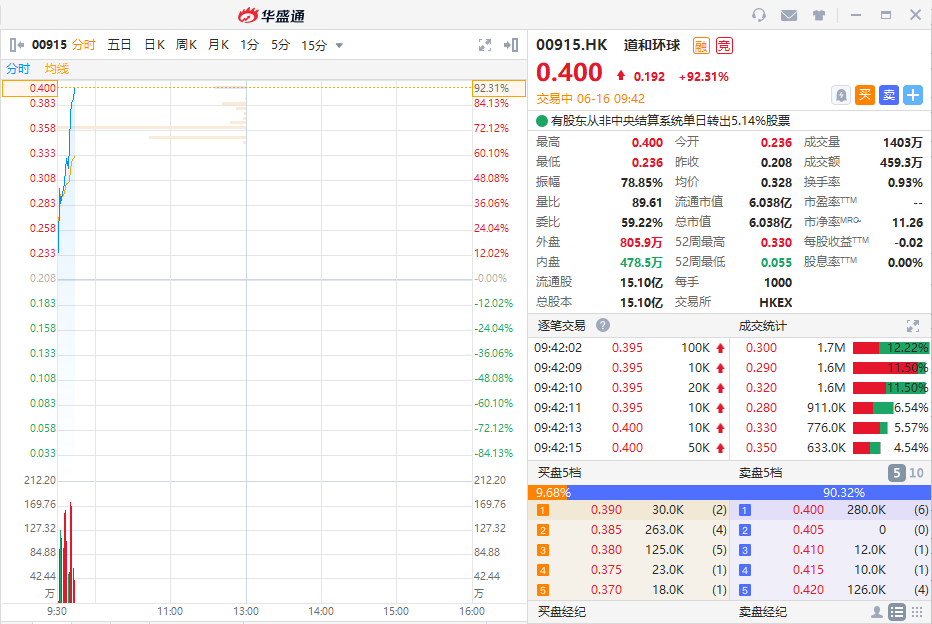932x624 pixels.
Task: Expand the chart to fullscreen
Action: click(x=485, y=45)
